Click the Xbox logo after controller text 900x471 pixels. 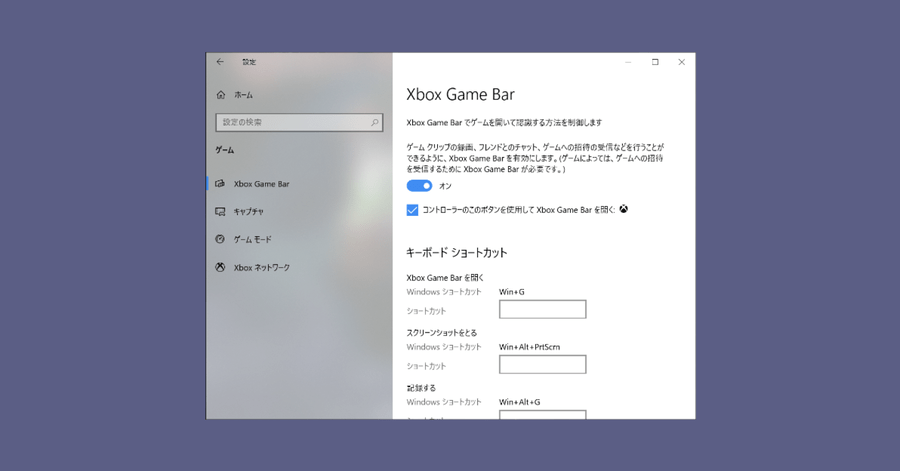[x=623, y=209]
